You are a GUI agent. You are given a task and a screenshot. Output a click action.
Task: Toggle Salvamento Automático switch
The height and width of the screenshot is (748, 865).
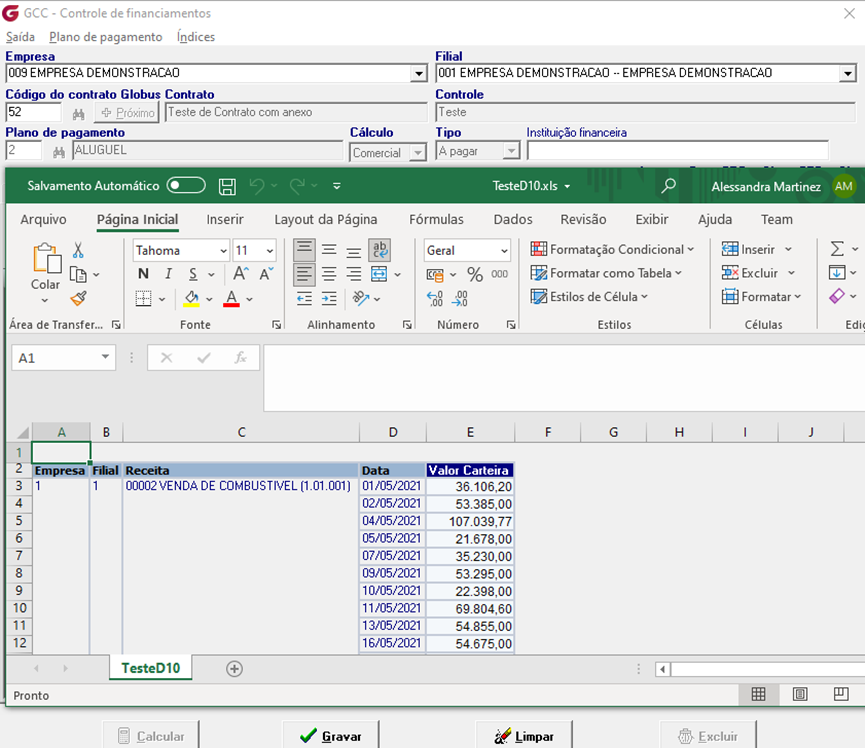pos(186,185)
